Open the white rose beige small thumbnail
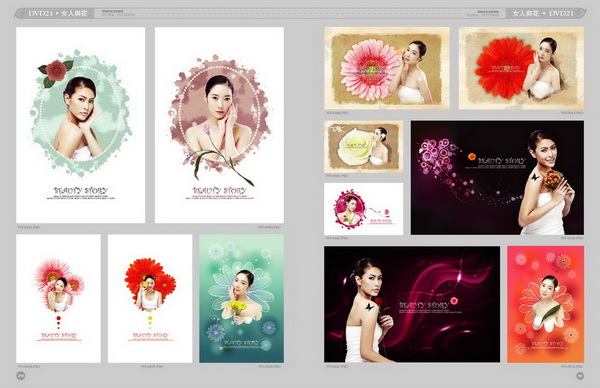This screenshot has height=388, width=600. (x=364, y=147)
